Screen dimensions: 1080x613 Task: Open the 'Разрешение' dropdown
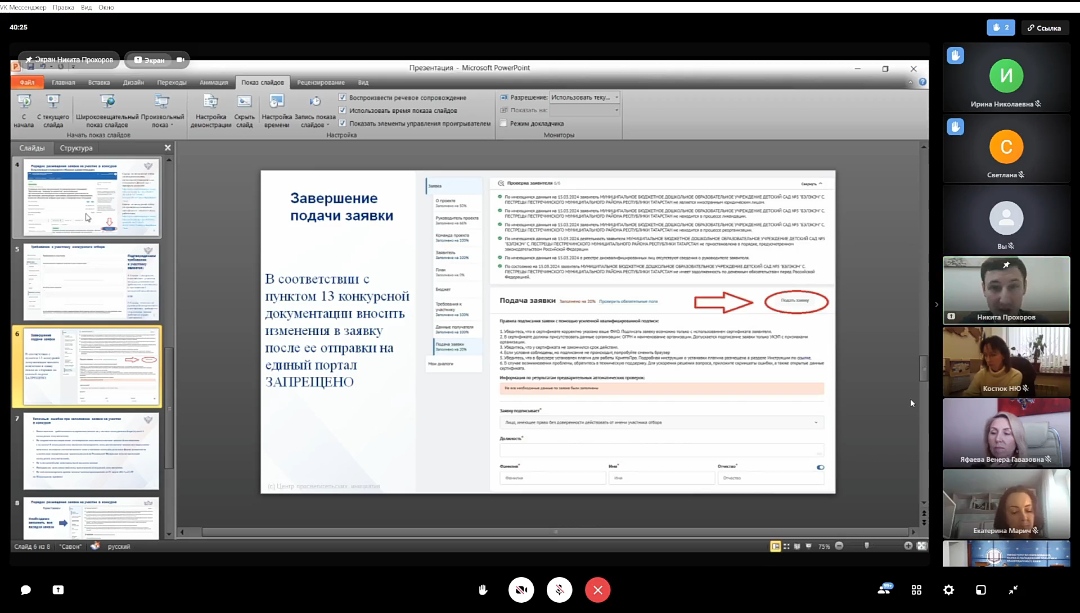pos(584,98)
